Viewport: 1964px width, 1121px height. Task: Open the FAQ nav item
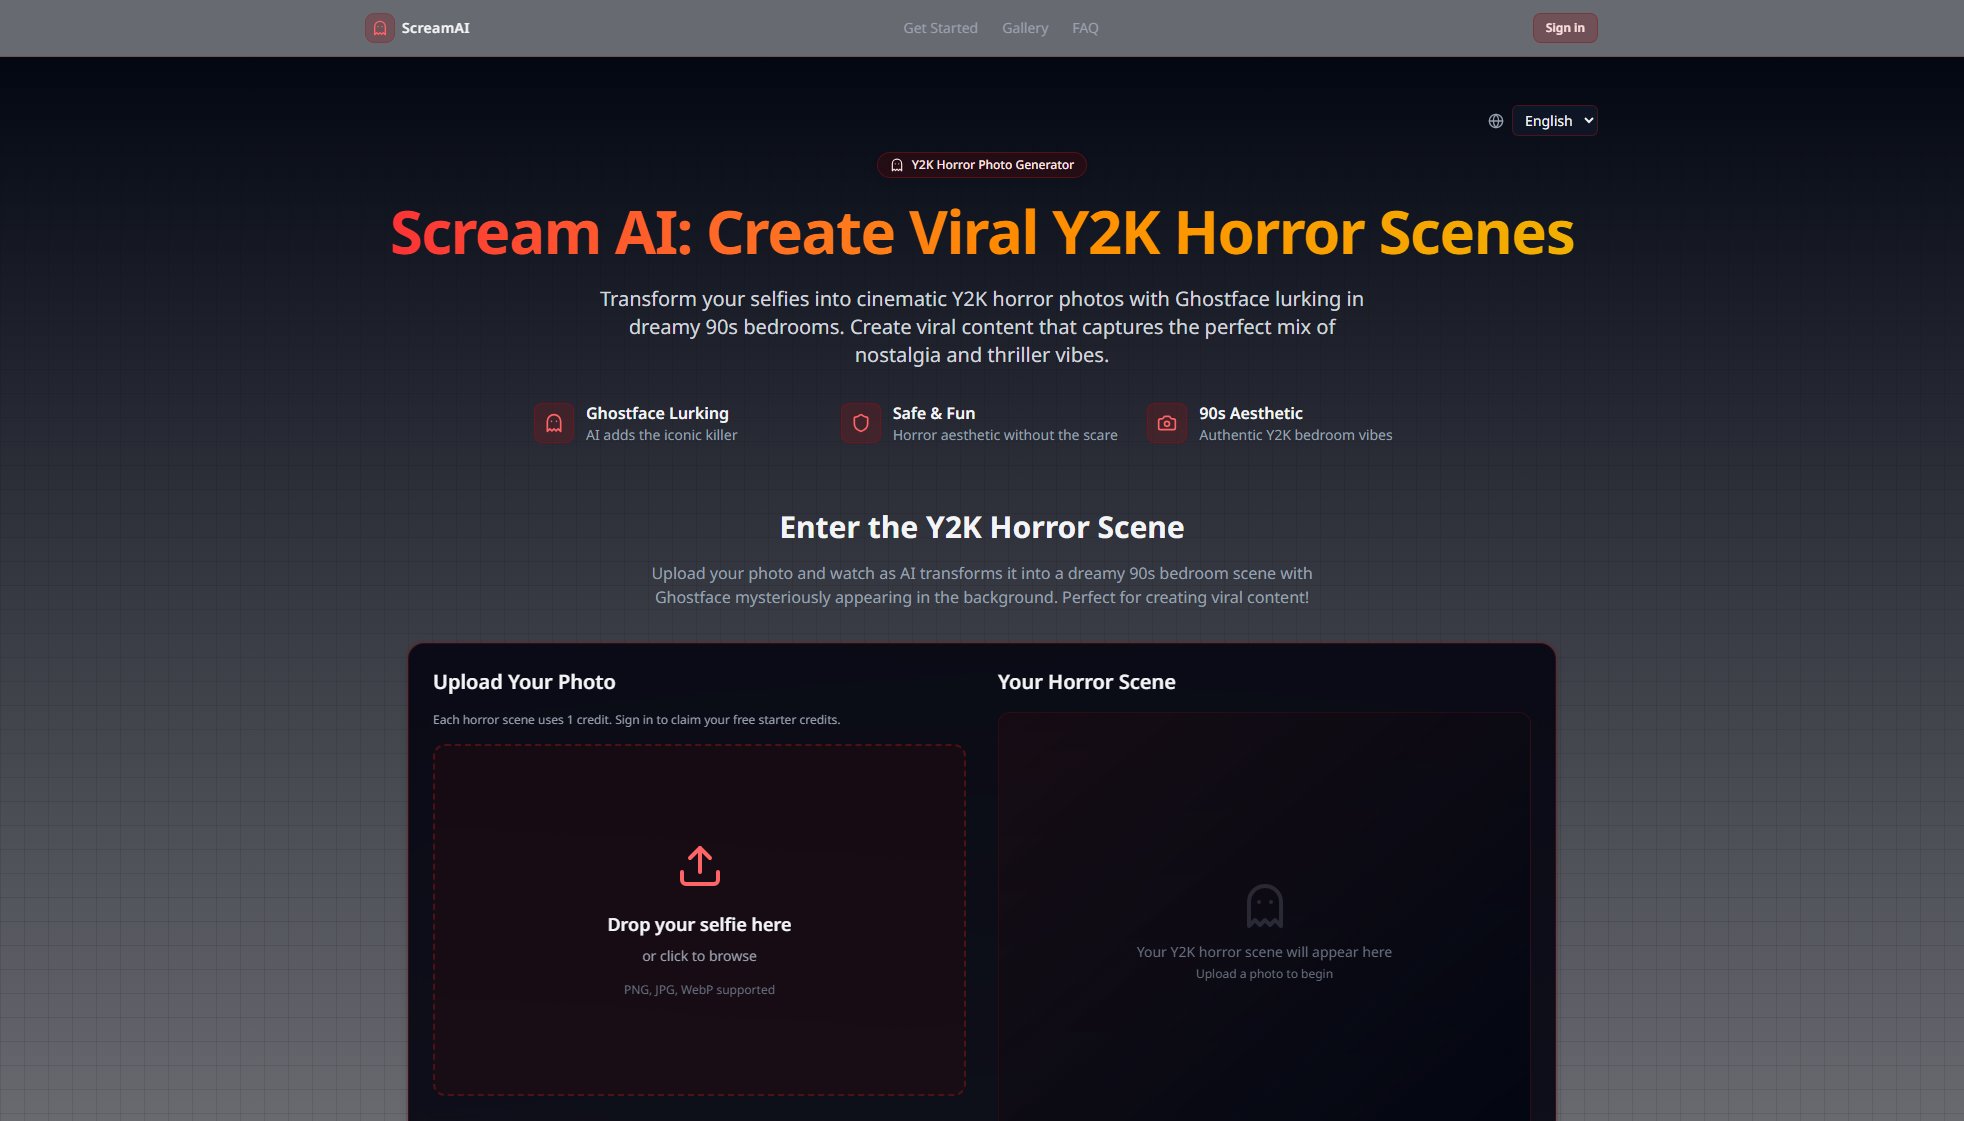1085,28
